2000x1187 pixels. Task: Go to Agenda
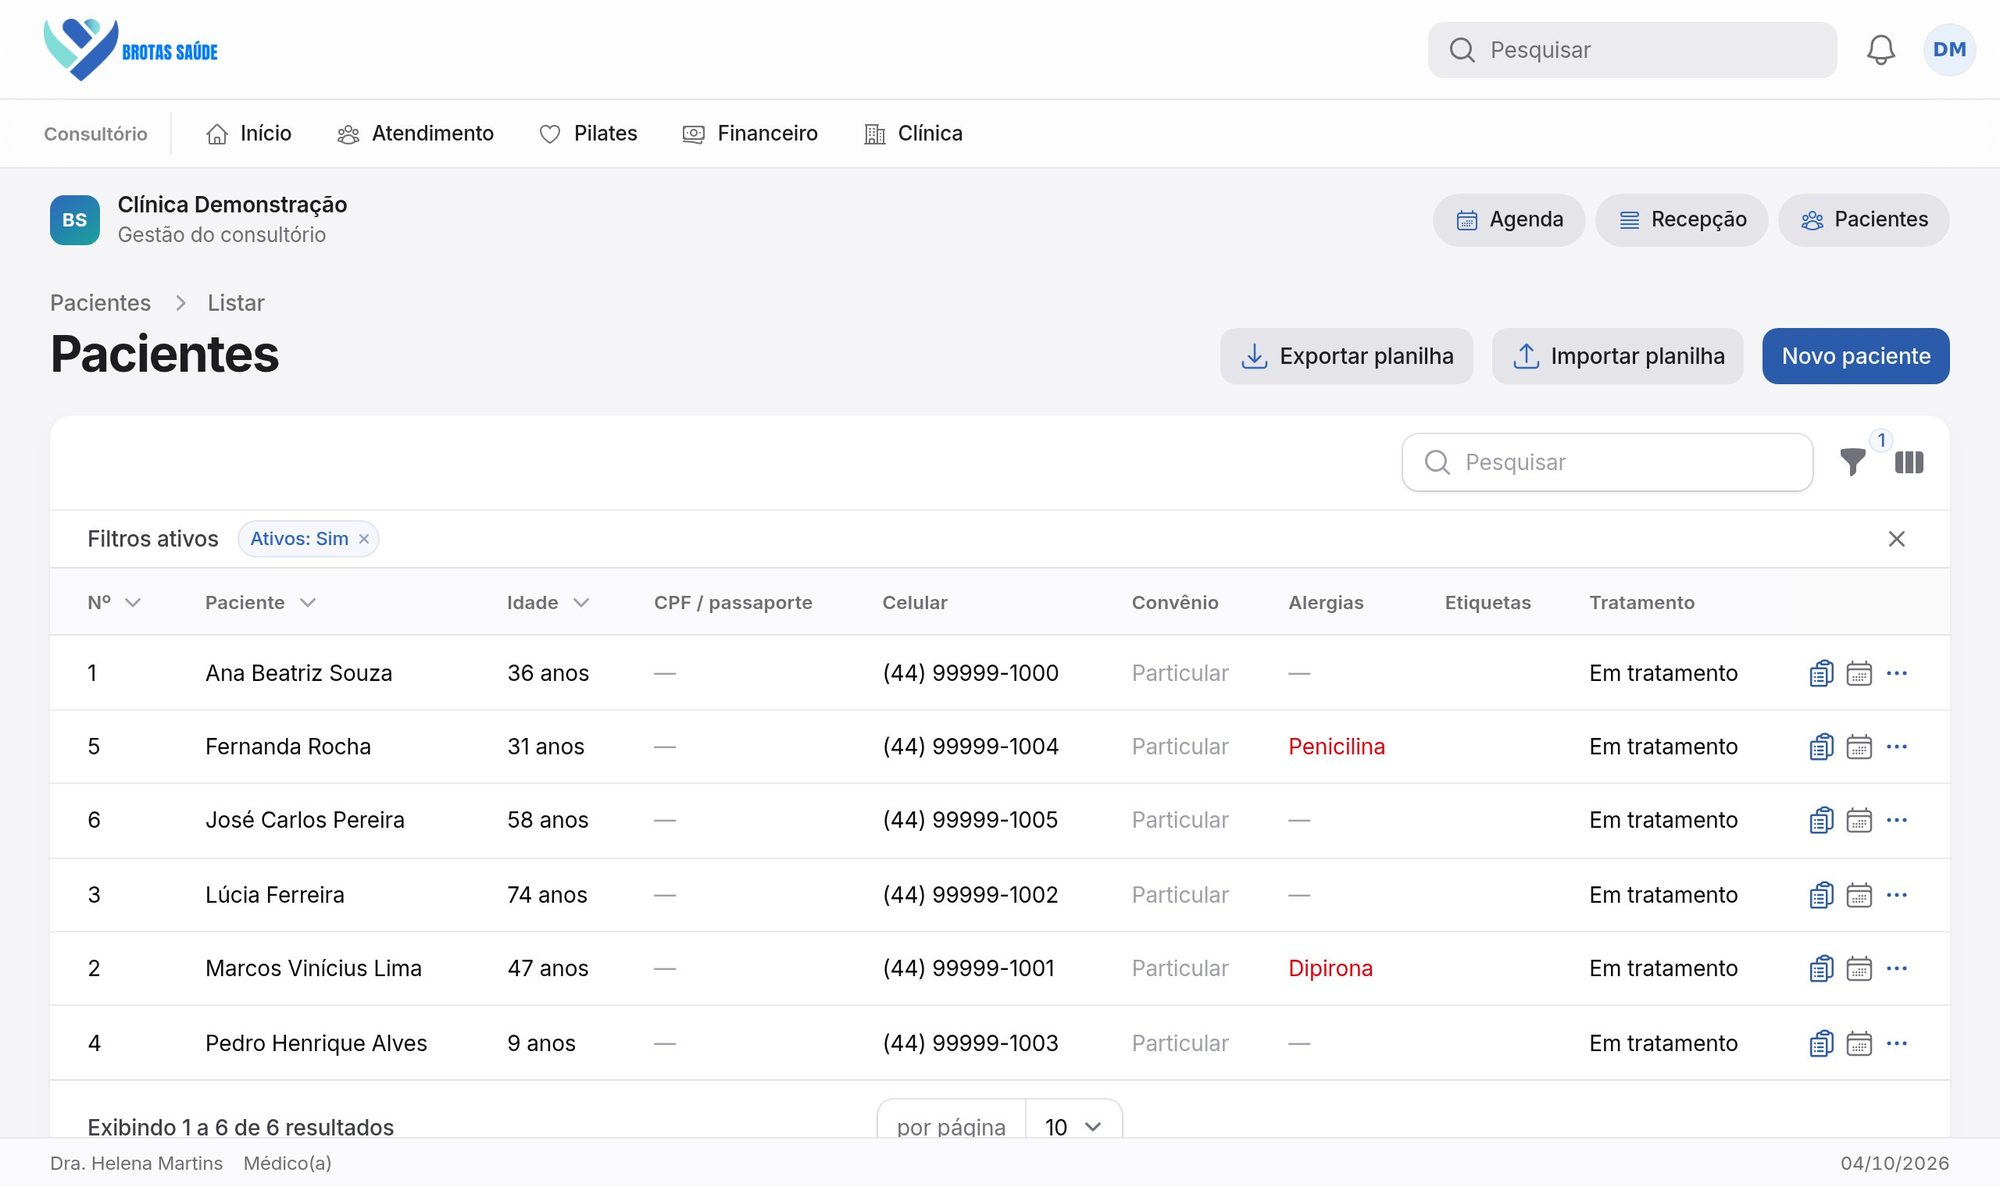tap(1508, 220)
